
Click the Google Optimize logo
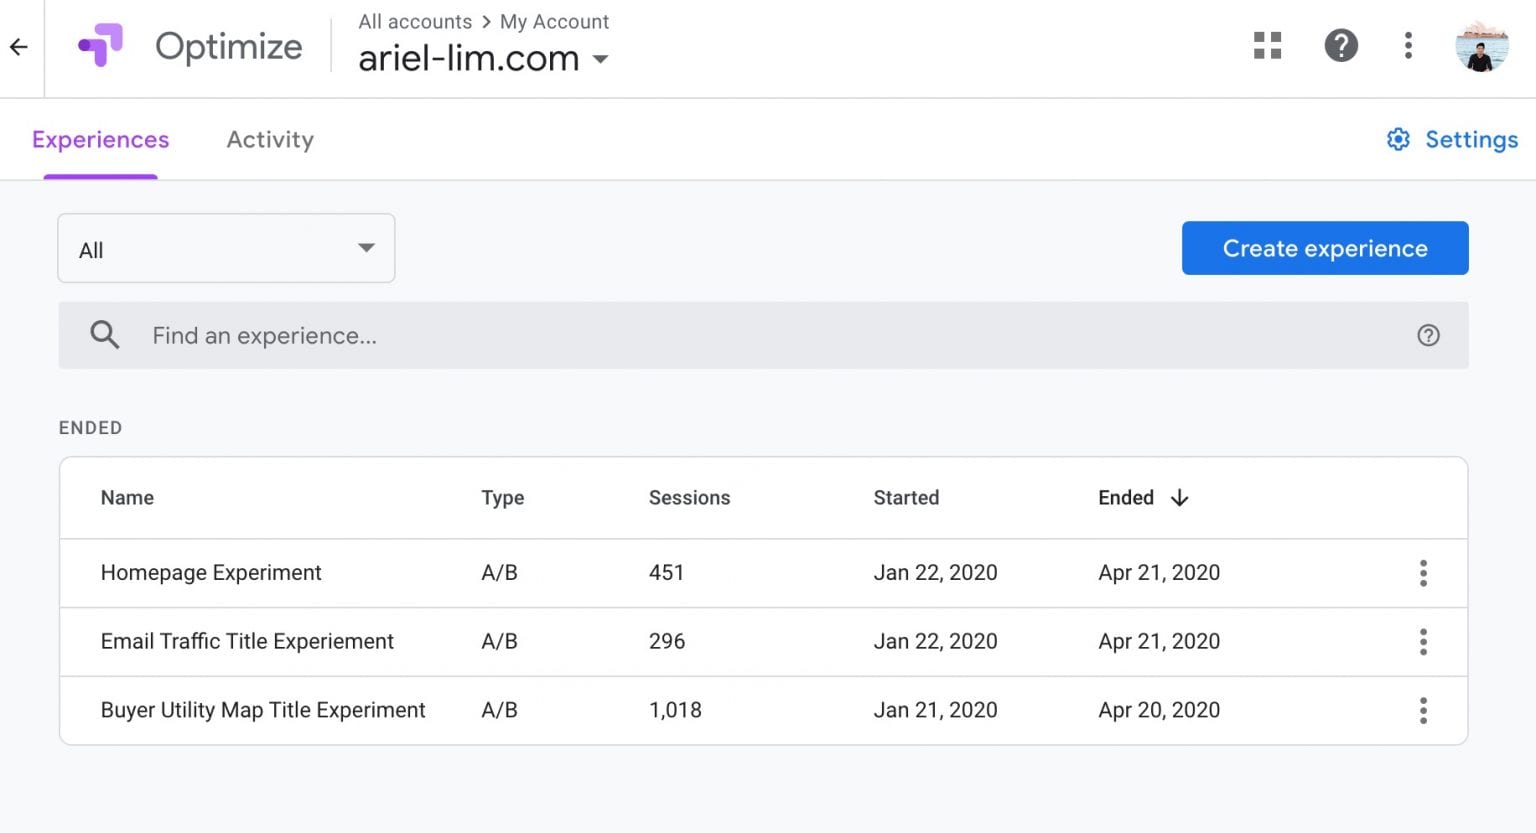point(98,45)
